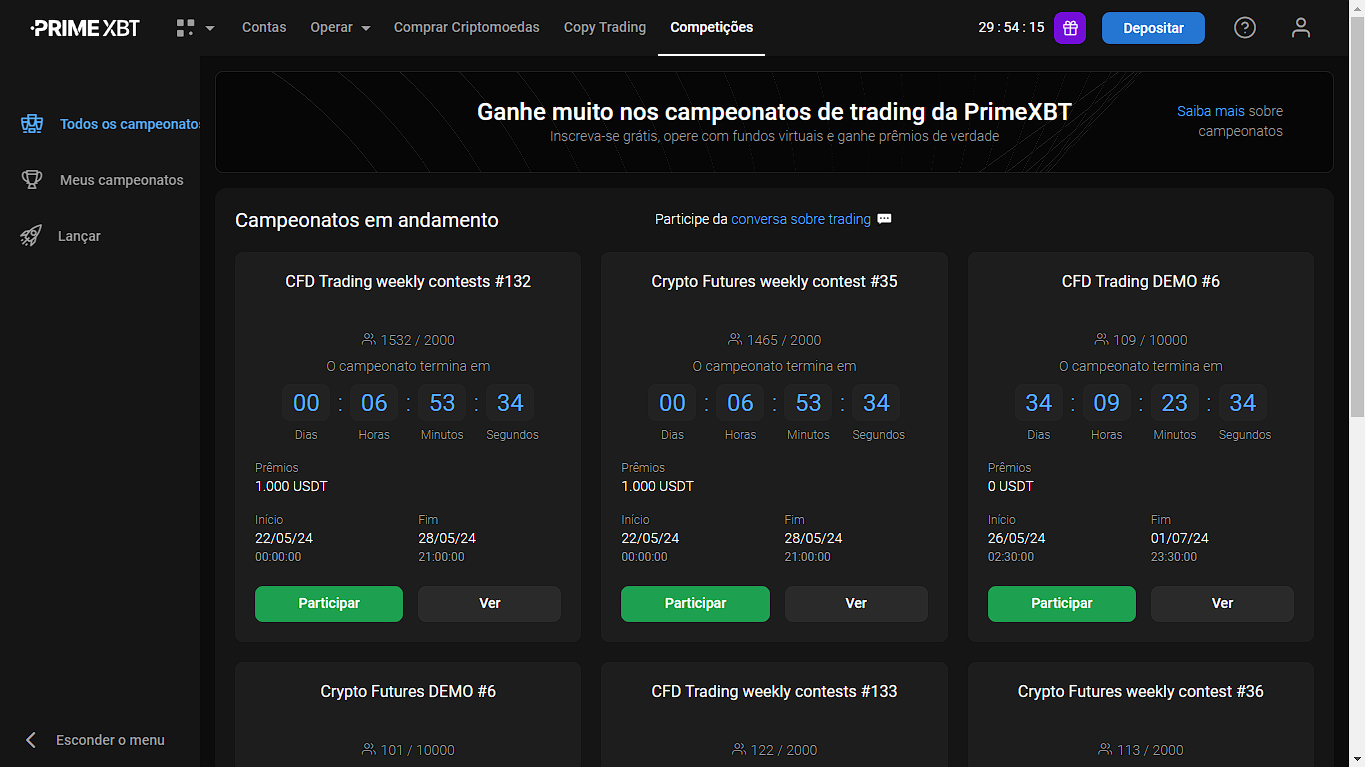The width and height of the screenshot is (1365, 767).
Task: Follow the Saiba mais link
Action: pos(1210,111)
